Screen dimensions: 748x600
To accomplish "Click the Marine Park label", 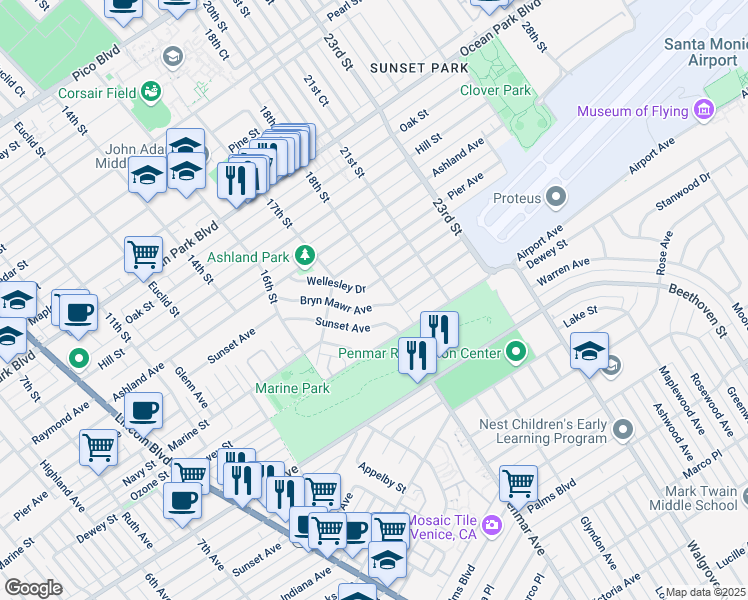I will [292, 388].
